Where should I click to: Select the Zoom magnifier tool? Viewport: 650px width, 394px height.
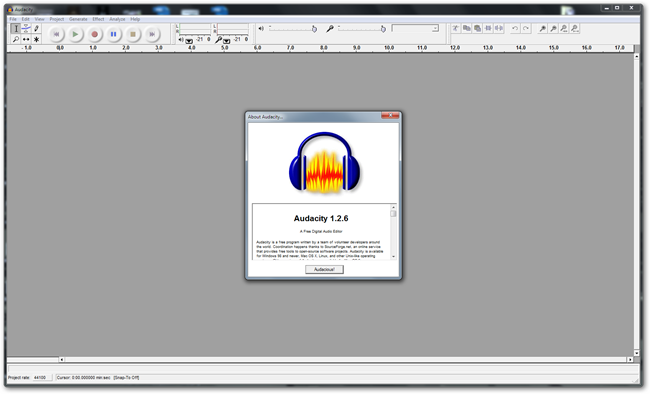pos(16,39)
